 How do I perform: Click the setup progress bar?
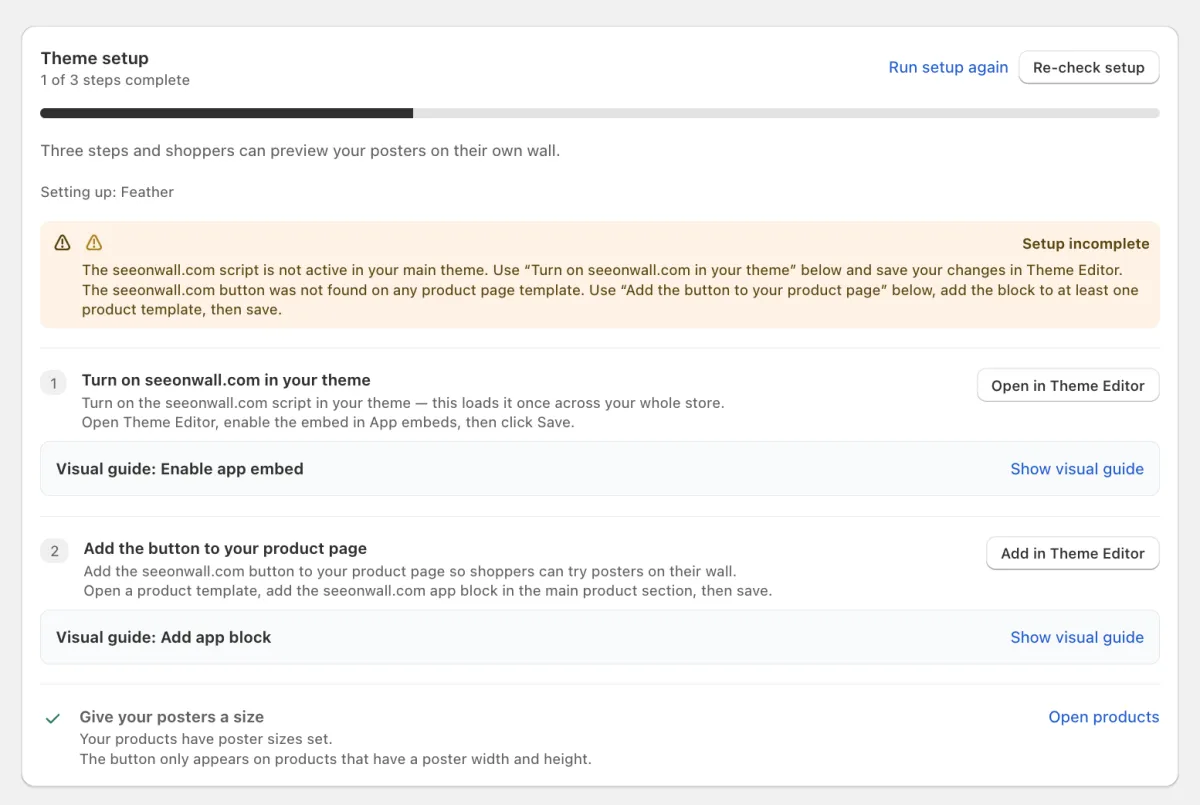pyautogui.click(x=600, y=113)
